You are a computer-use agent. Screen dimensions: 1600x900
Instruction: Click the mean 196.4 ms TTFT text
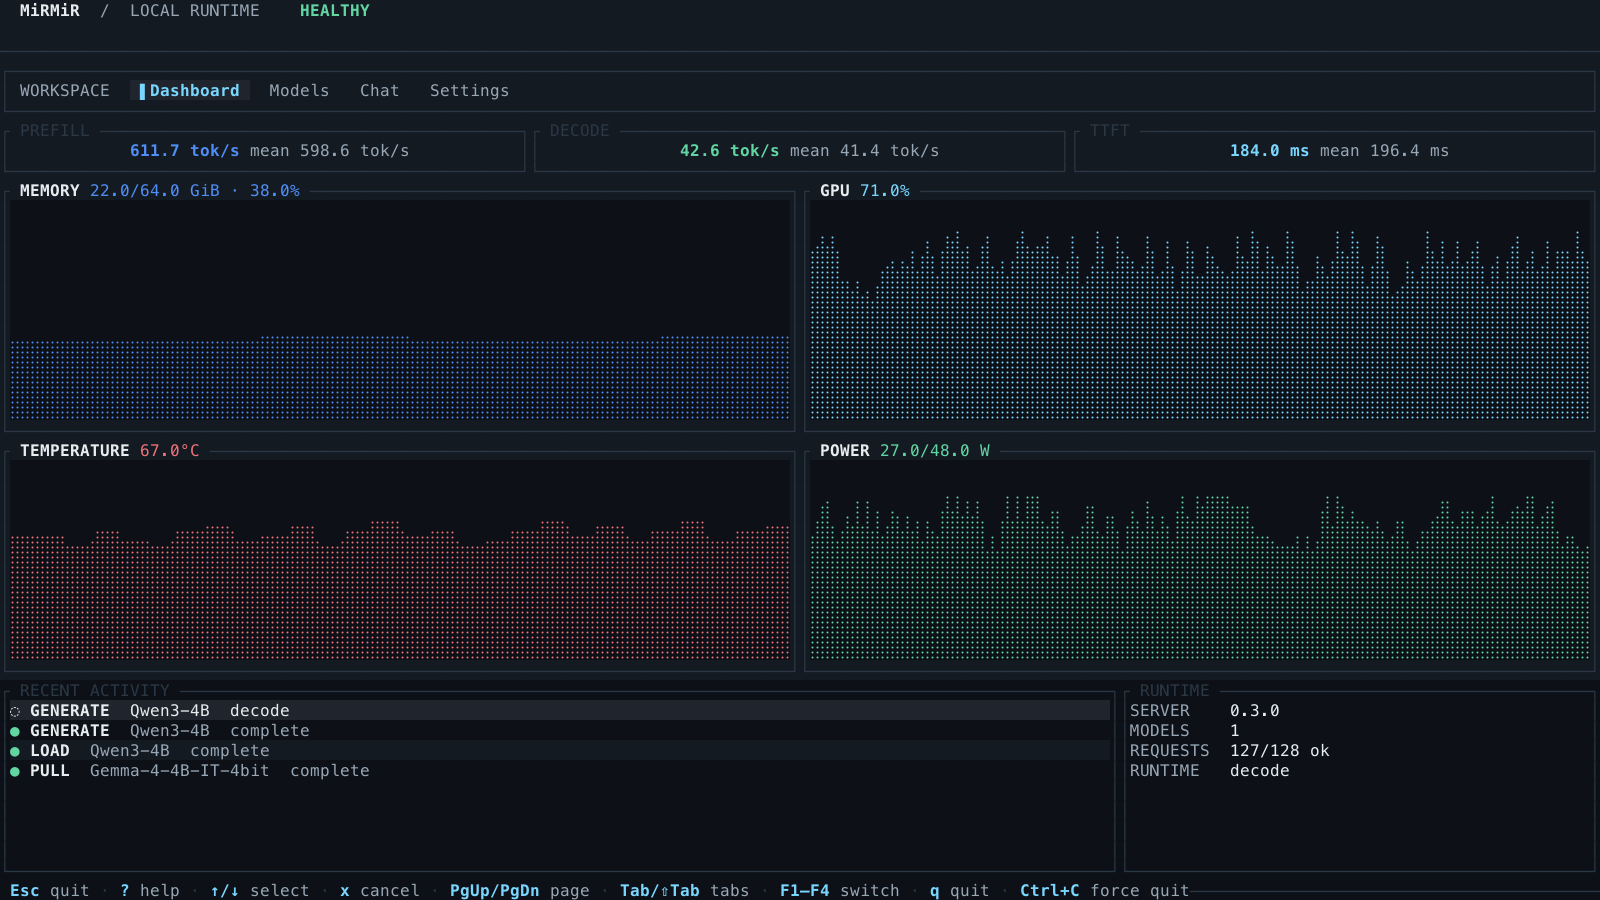tap(1385, 151)
